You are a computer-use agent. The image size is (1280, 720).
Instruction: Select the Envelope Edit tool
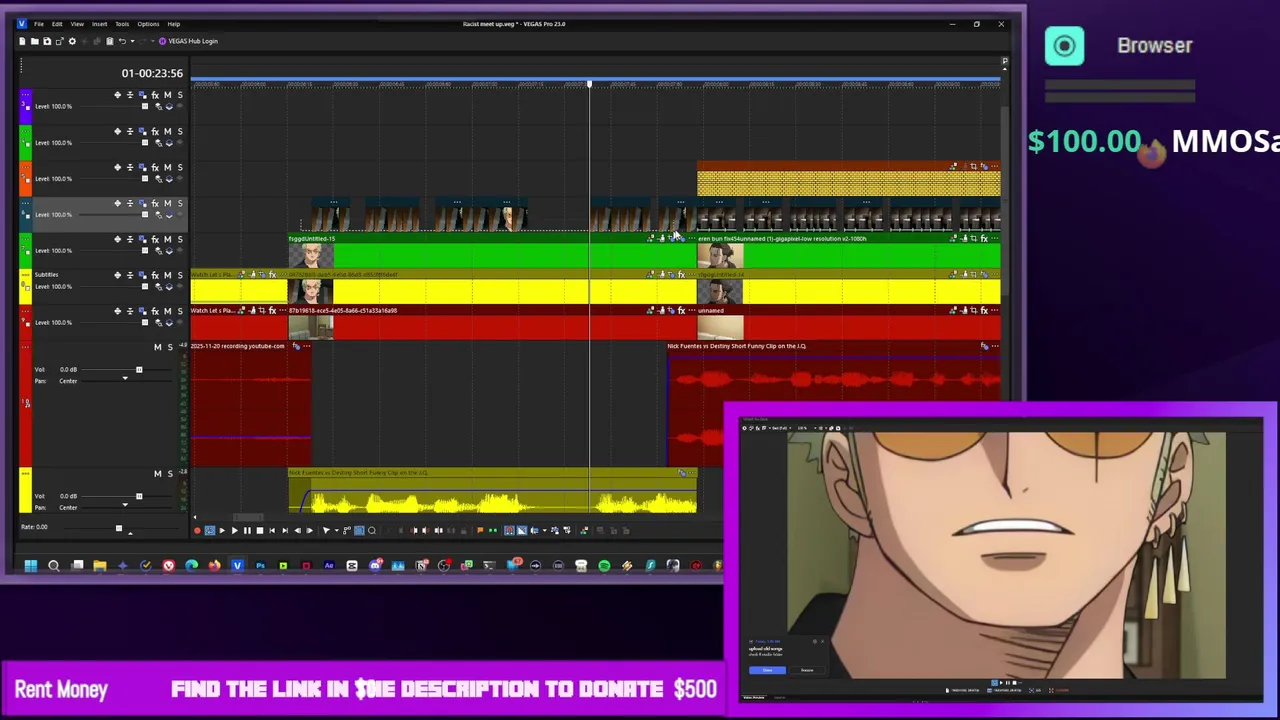click(x=346, y=531)
